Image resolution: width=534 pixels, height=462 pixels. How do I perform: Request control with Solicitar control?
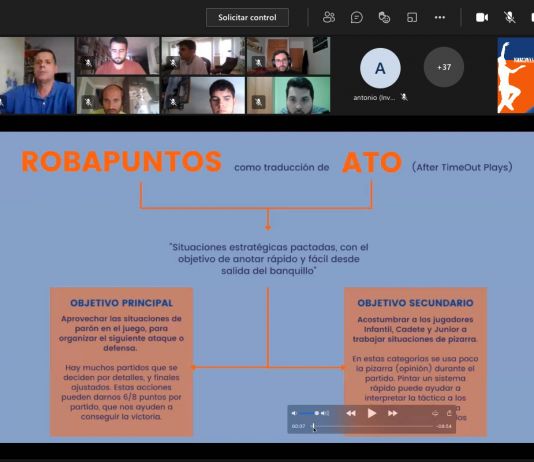click(247, 17)
